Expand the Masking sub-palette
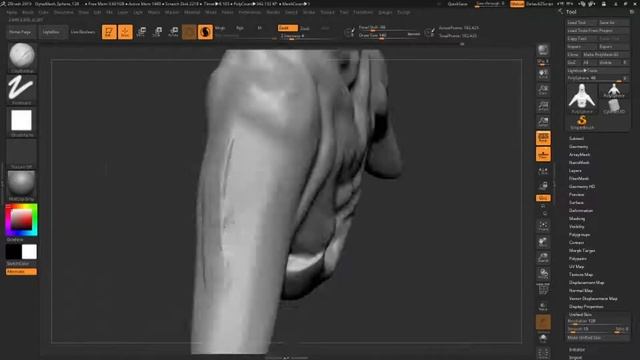Image resolution: width=640 pixels, height=360 pixels. coord(577,219)
